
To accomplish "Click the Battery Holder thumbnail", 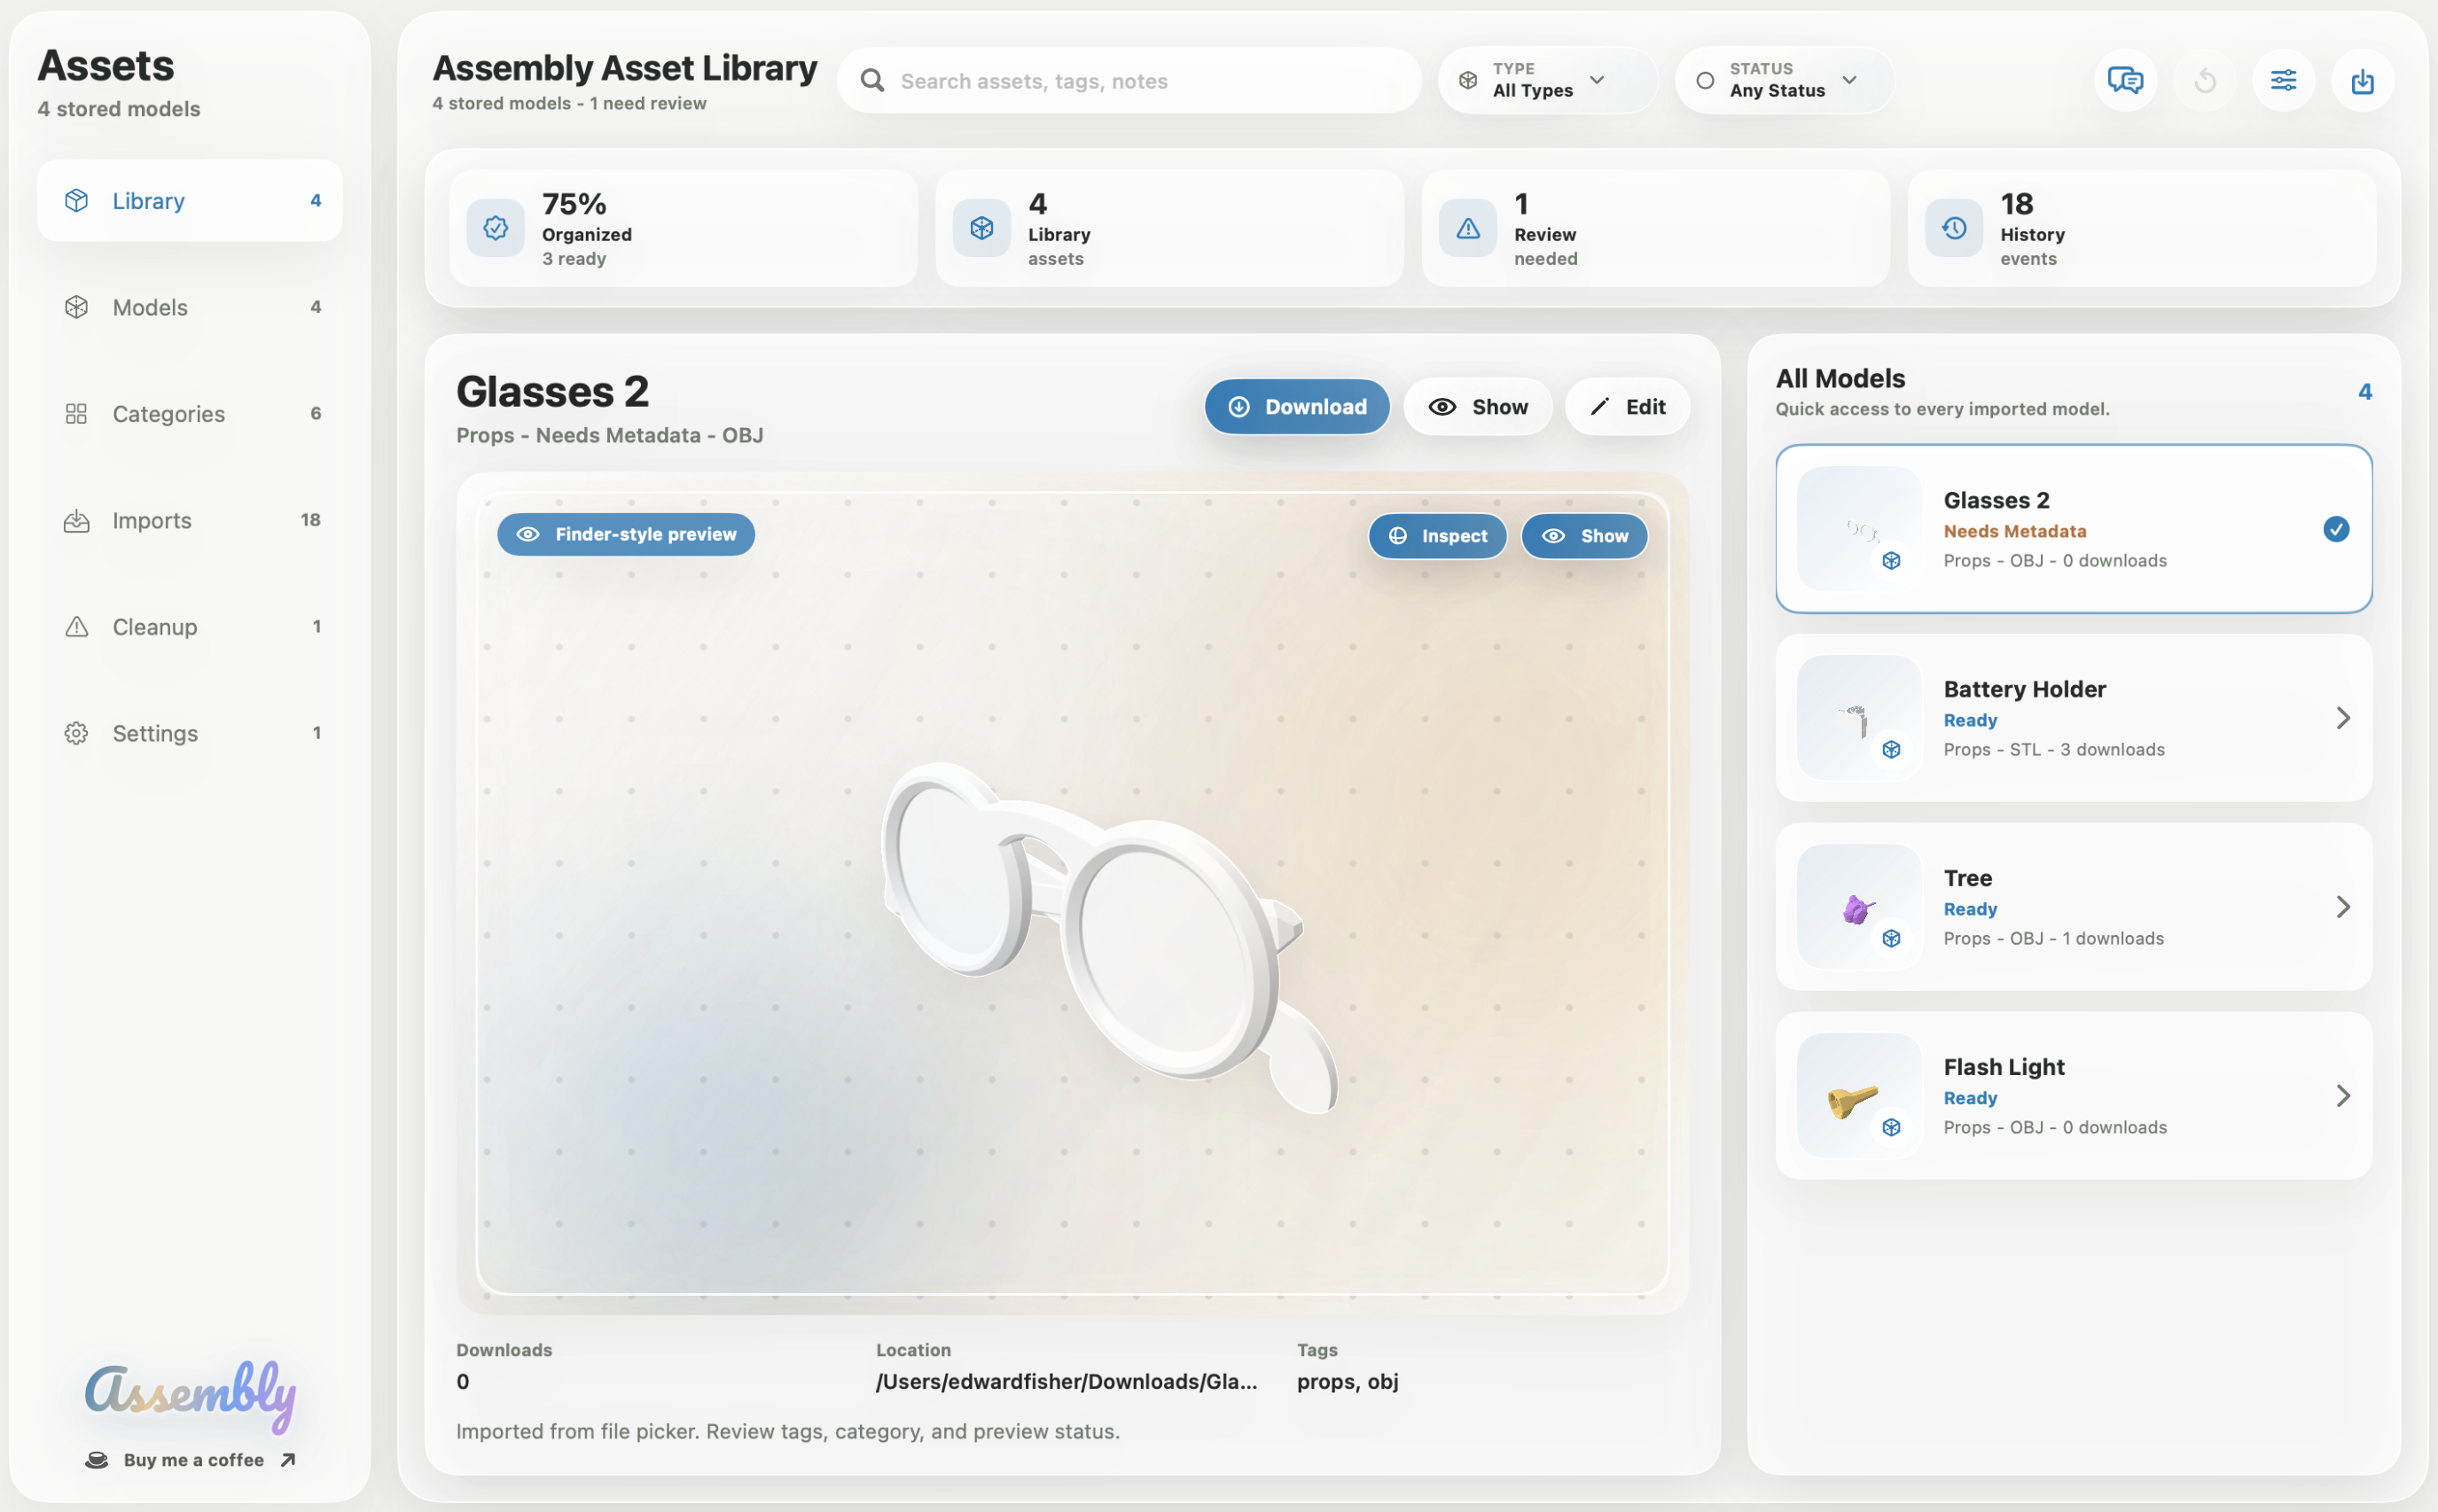I will 1858,717.
